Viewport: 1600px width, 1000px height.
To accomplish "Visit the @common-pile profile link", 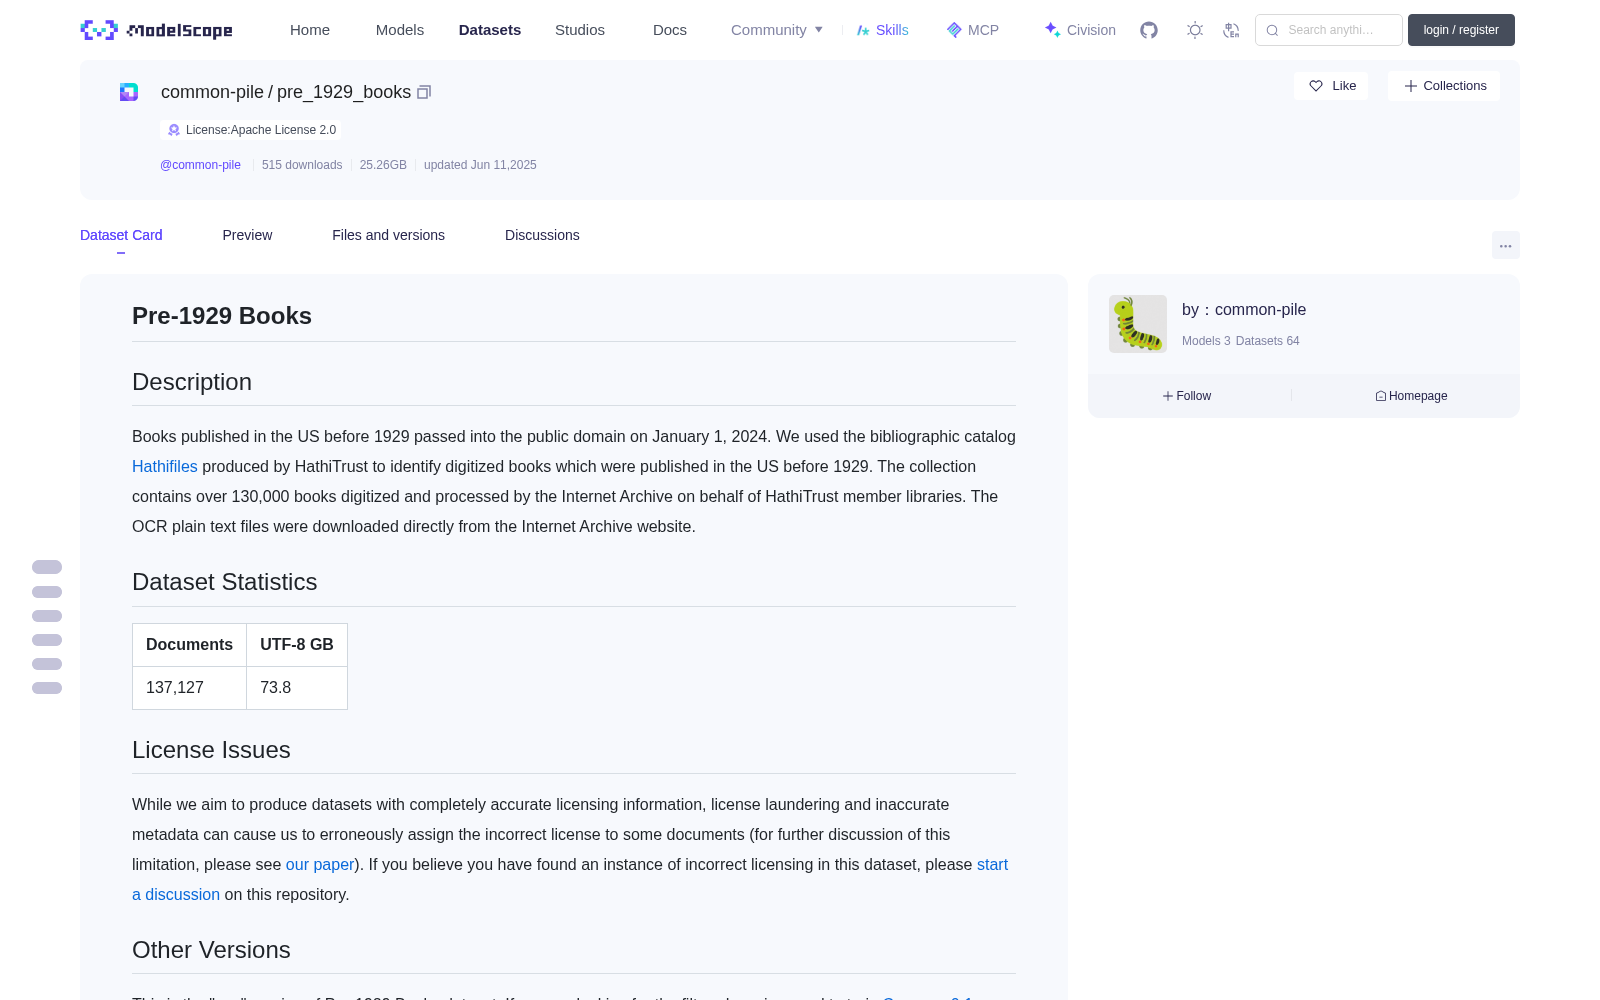I will (x=200, y=165).
